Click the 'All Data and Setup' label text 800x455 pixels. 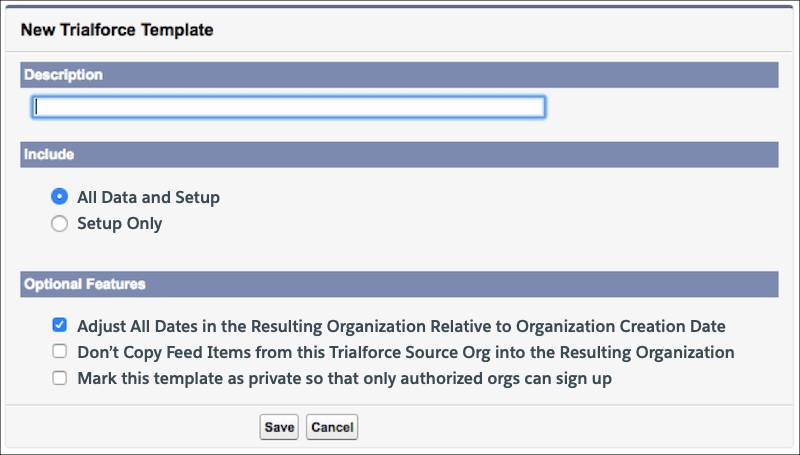coord(148,197)
